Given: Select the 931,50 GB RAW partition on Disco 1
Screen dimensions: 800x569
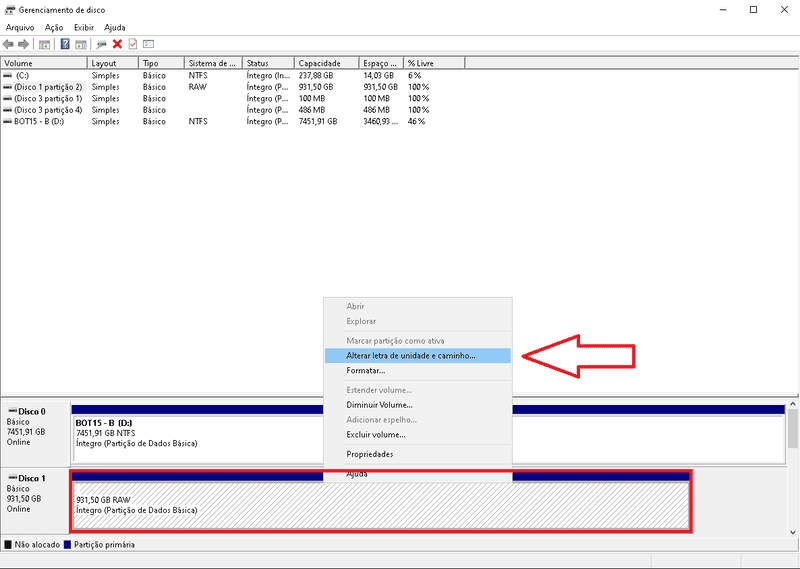Looking at the screenshot, I should tap(381, 501).
